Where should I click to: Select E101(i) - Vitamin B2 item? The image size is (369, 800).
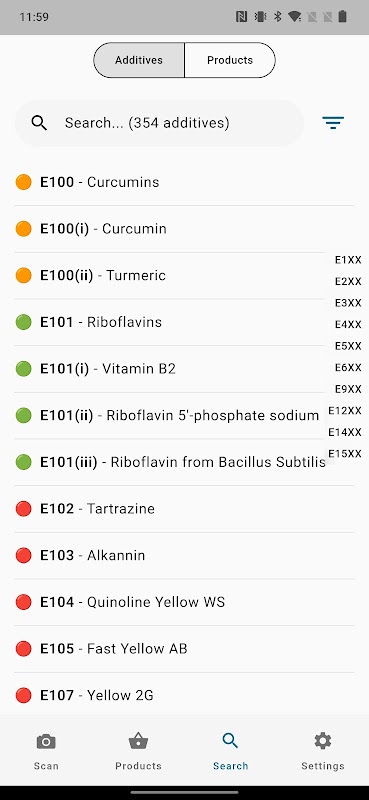(x=184, y=369)
